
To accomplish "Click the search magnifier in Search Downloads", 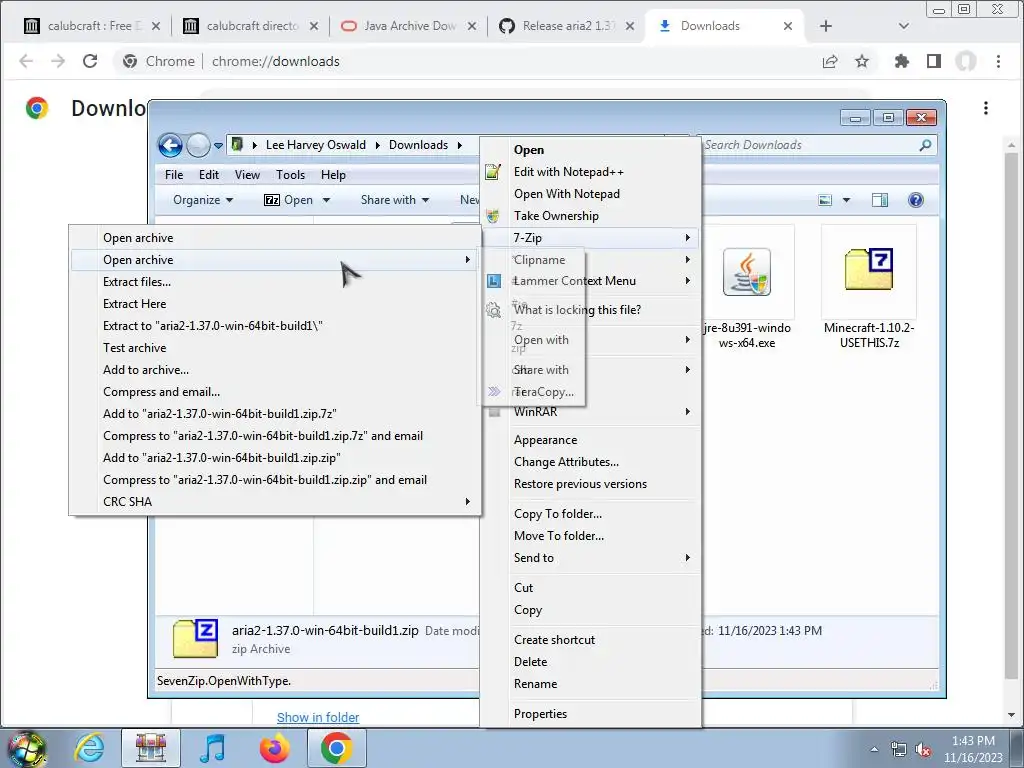I will point(925,145).
